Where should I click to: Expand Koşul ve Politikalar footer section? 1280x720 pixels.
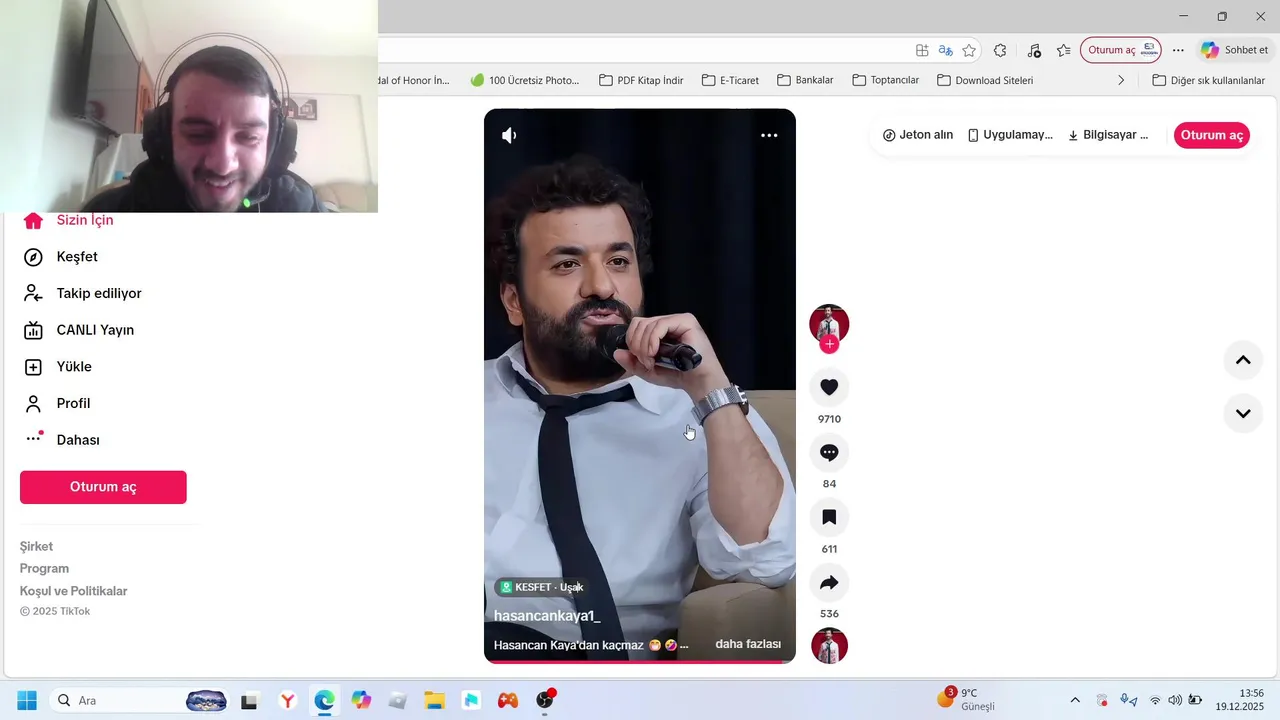tap(74, 591)
